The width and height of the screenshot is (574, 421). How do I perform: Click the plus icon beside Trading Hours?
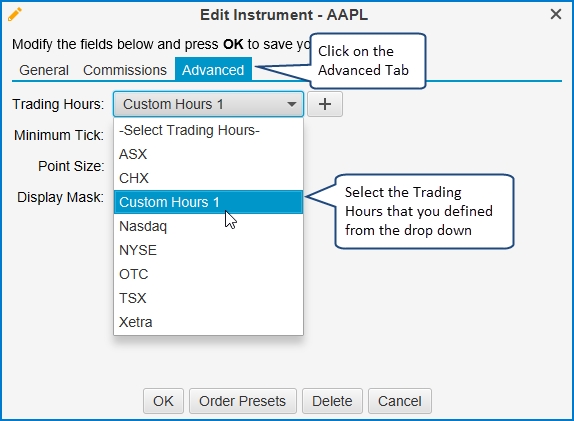pos(325,104)
